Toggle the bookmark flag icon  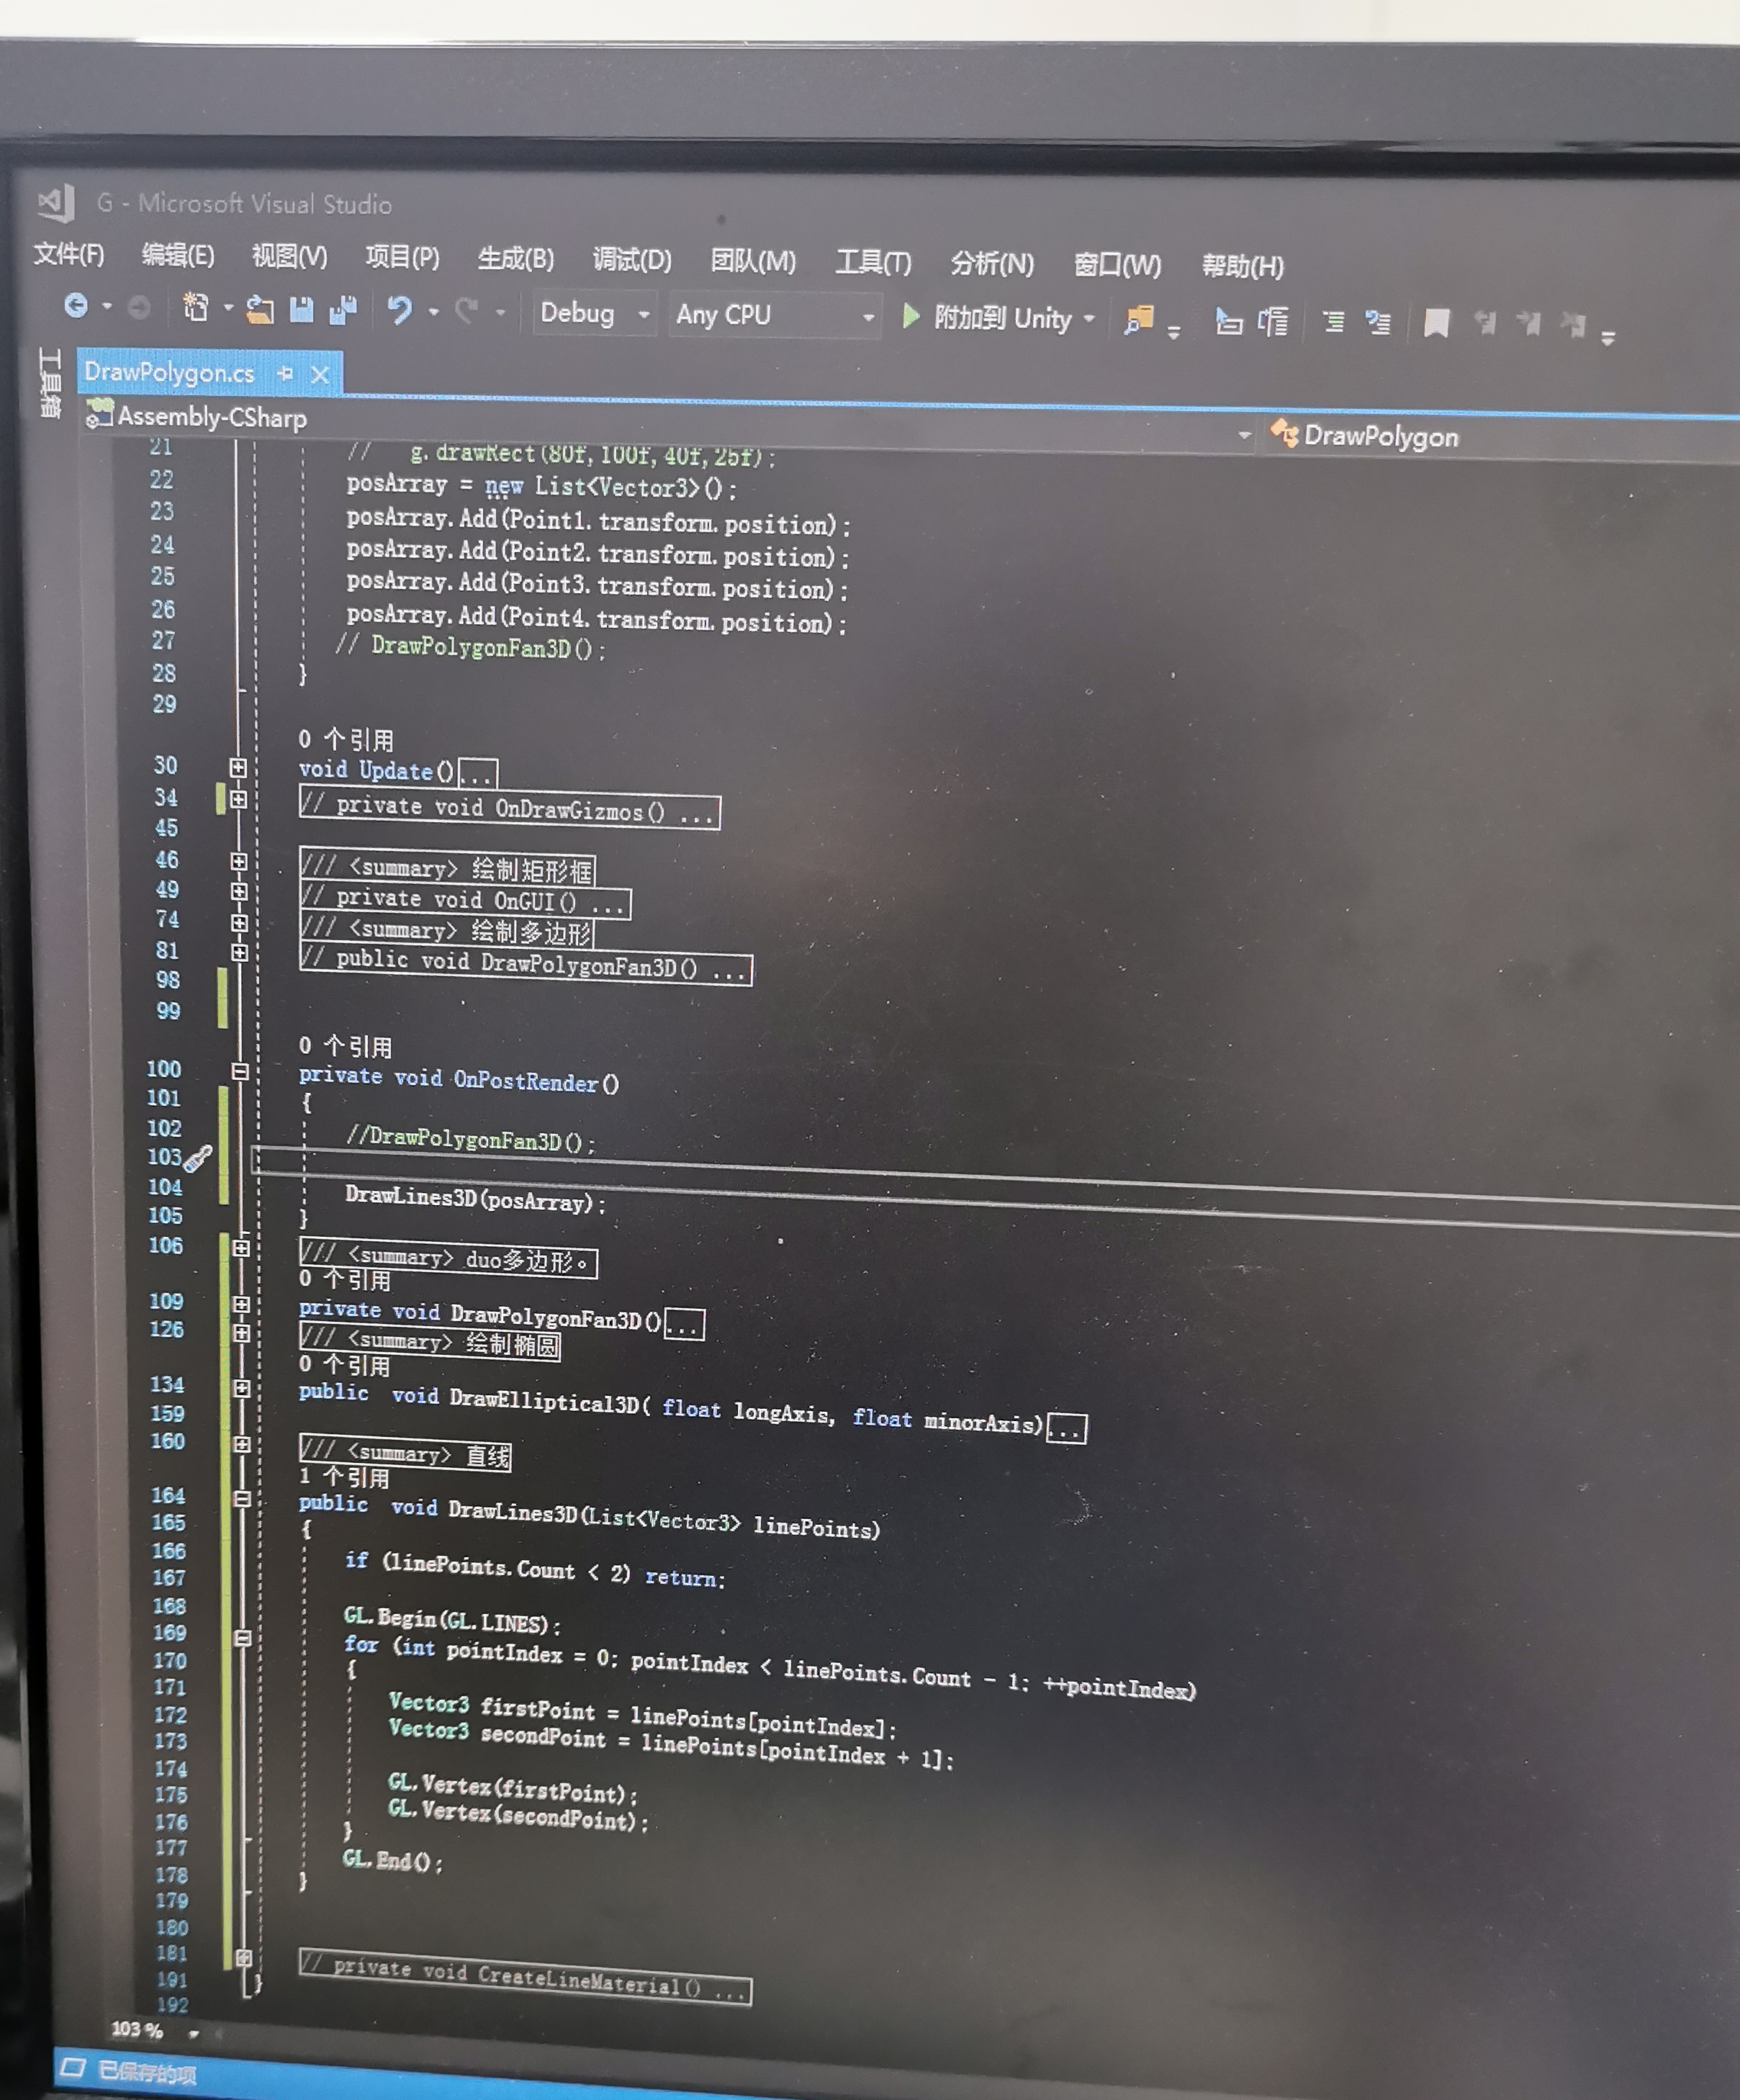[1436, 323]
